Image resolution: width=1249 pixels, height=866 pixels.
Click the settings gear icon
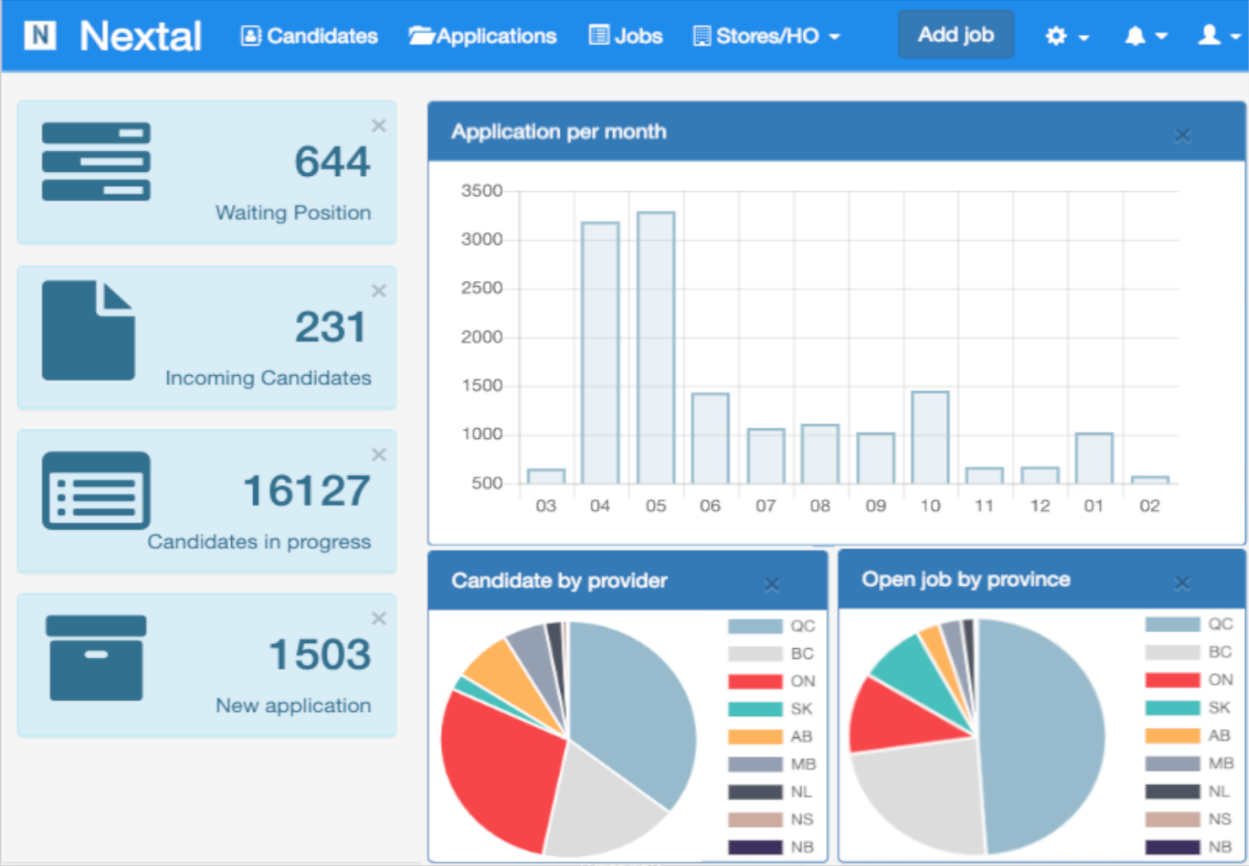click(x=1056, y=36)
